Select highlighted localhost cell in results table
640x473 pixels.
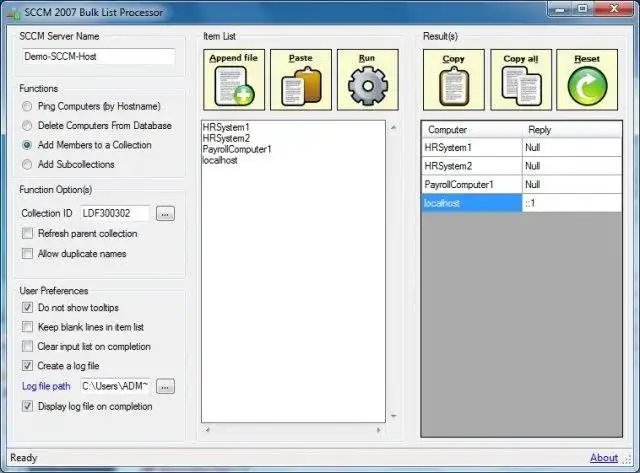[x=472, y=203]
